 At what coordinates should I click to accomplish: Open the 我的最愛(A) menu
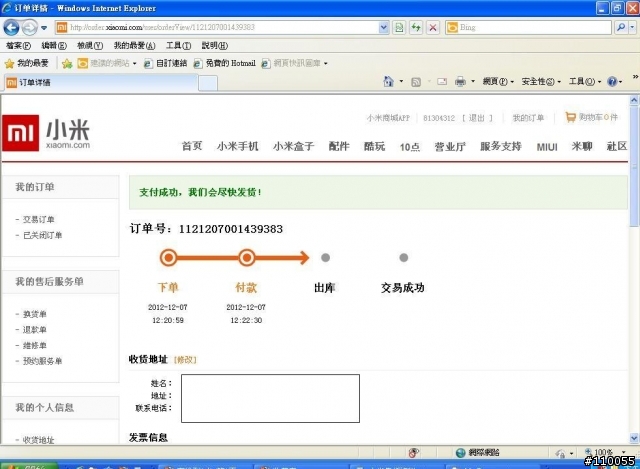click(134, 45)
